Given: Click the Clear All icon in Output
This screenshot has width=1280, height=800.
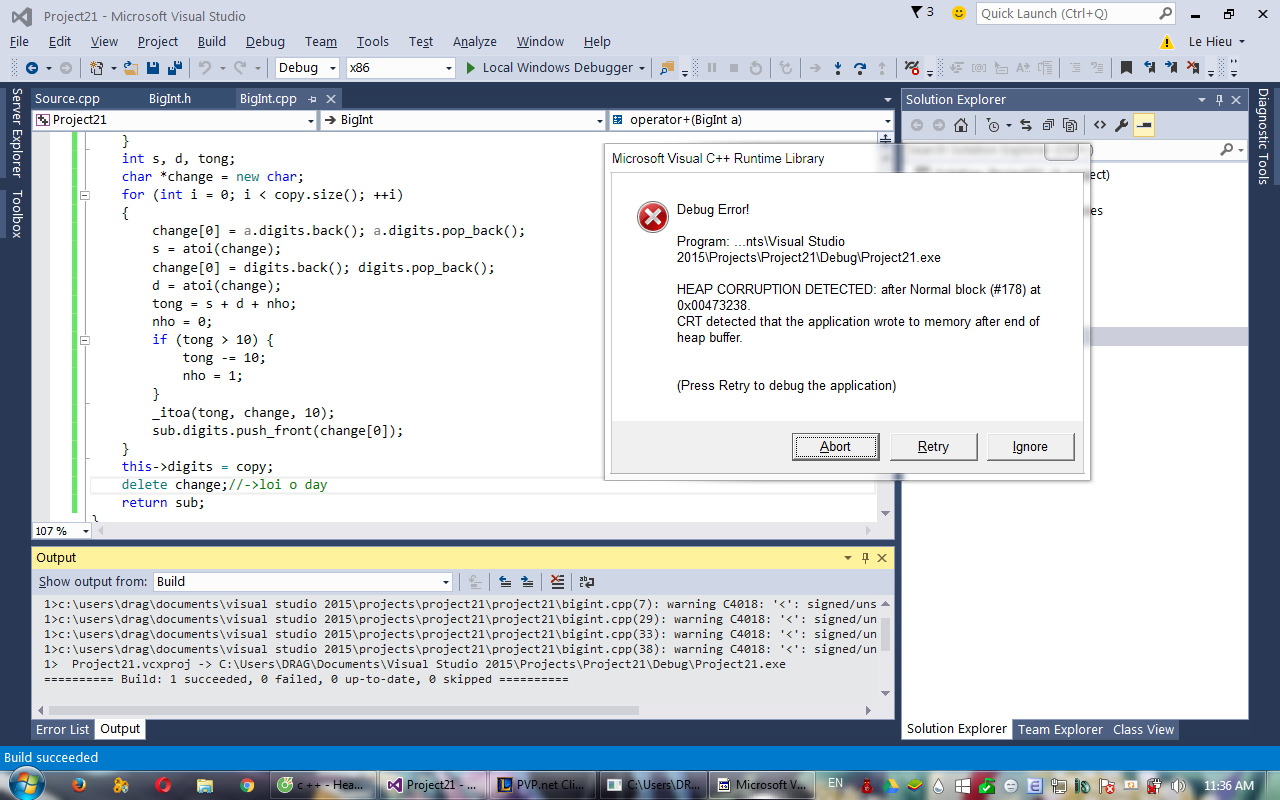Looking at the screenshot, I should point(558,582).
